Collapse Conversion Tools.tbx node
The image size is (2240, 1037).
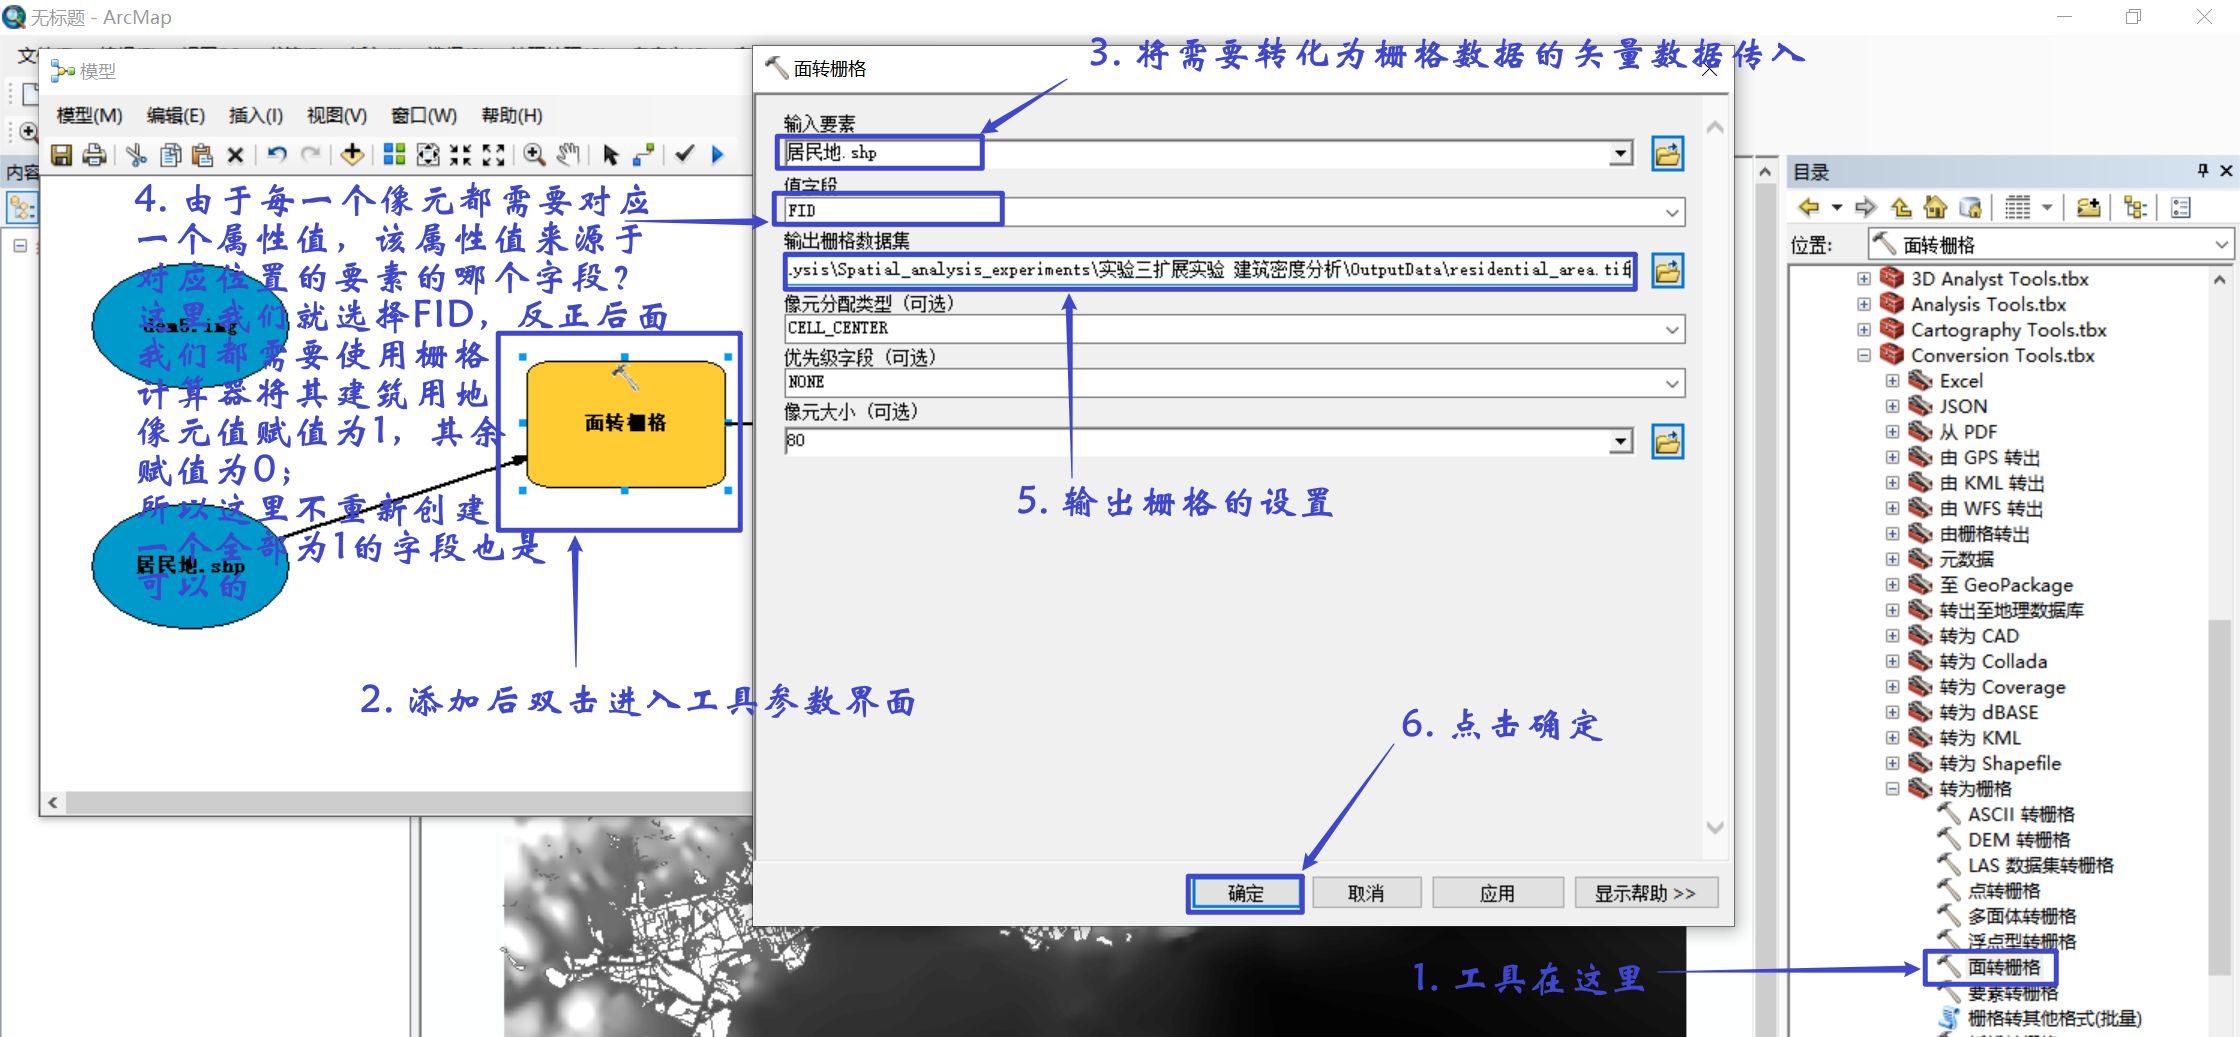point(1864,355)
